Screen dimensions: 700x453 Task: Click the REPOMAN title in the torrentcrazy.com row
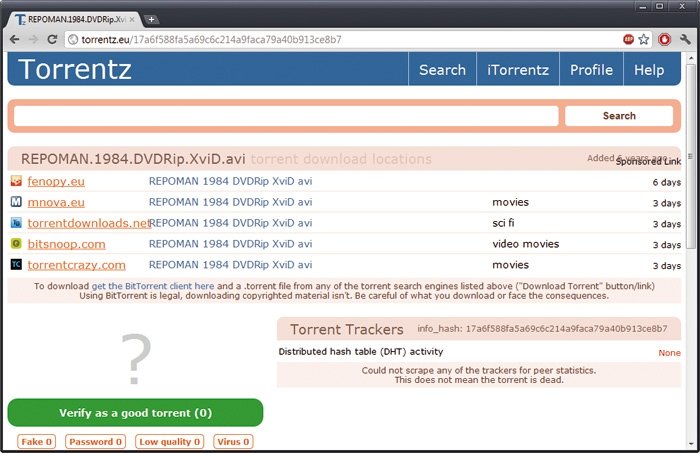230,265
